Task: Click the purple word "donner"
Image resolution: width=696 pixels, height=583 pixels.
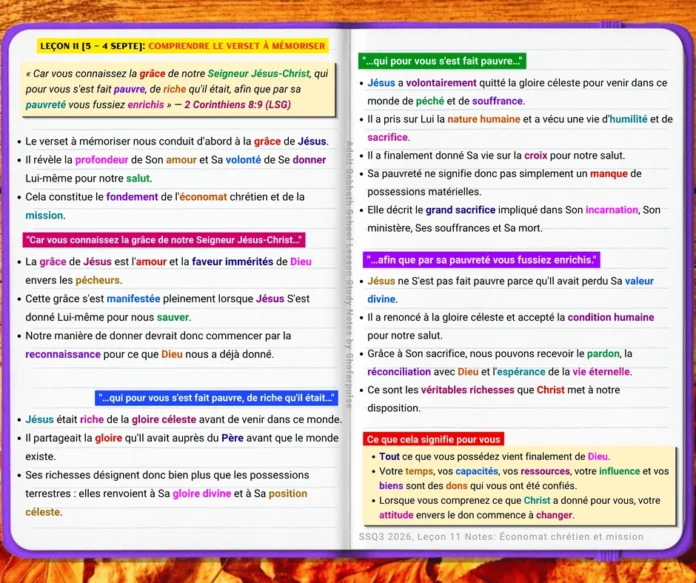Action: pyautogui.click(x=309, y=160)
